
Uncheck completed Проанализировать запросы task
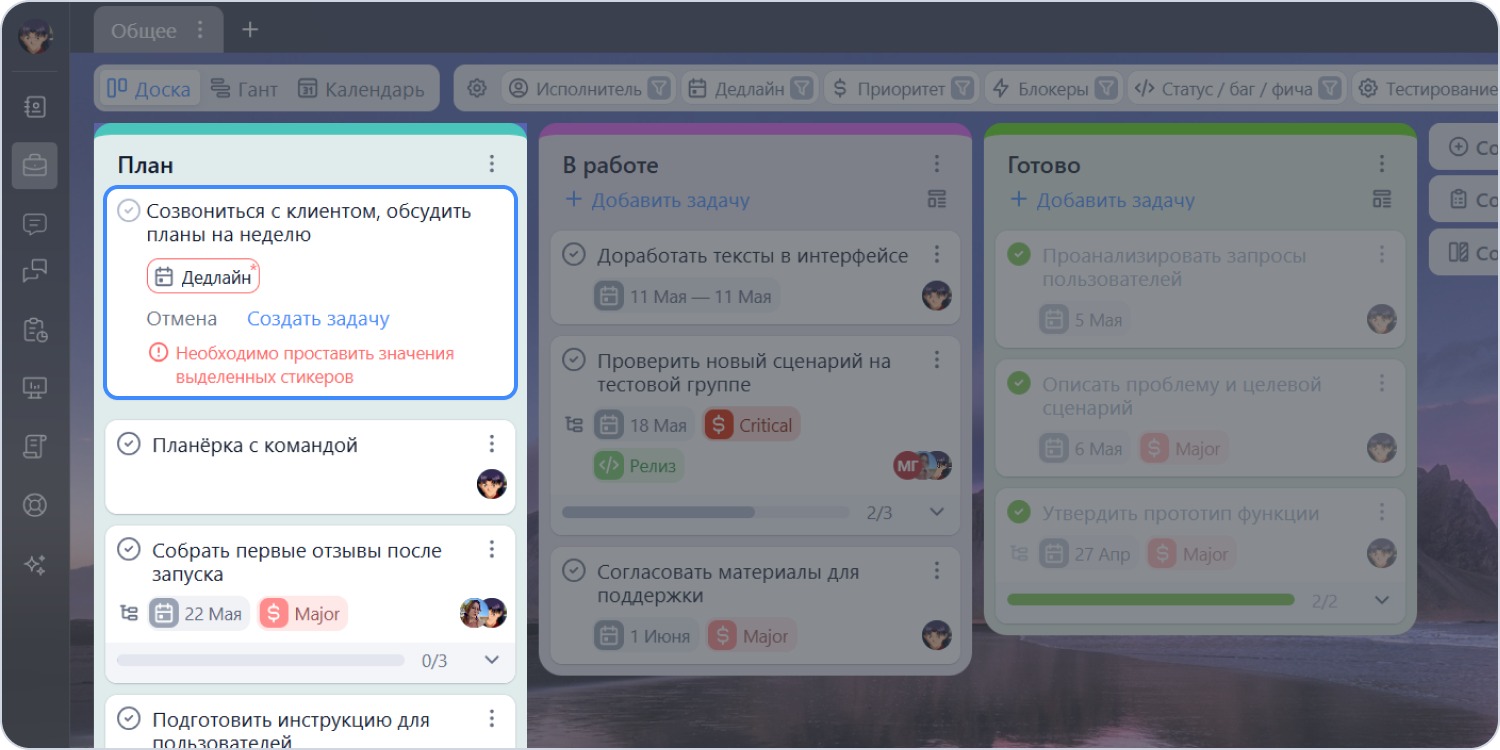click(1019, 254)
